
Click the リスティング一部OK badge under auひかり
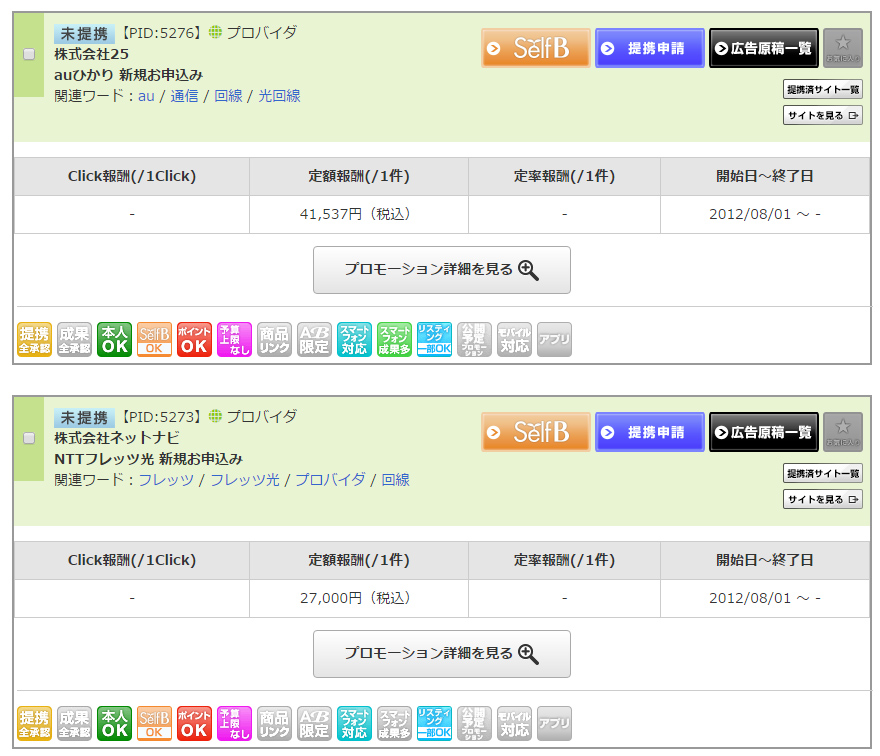click(434, 340)
